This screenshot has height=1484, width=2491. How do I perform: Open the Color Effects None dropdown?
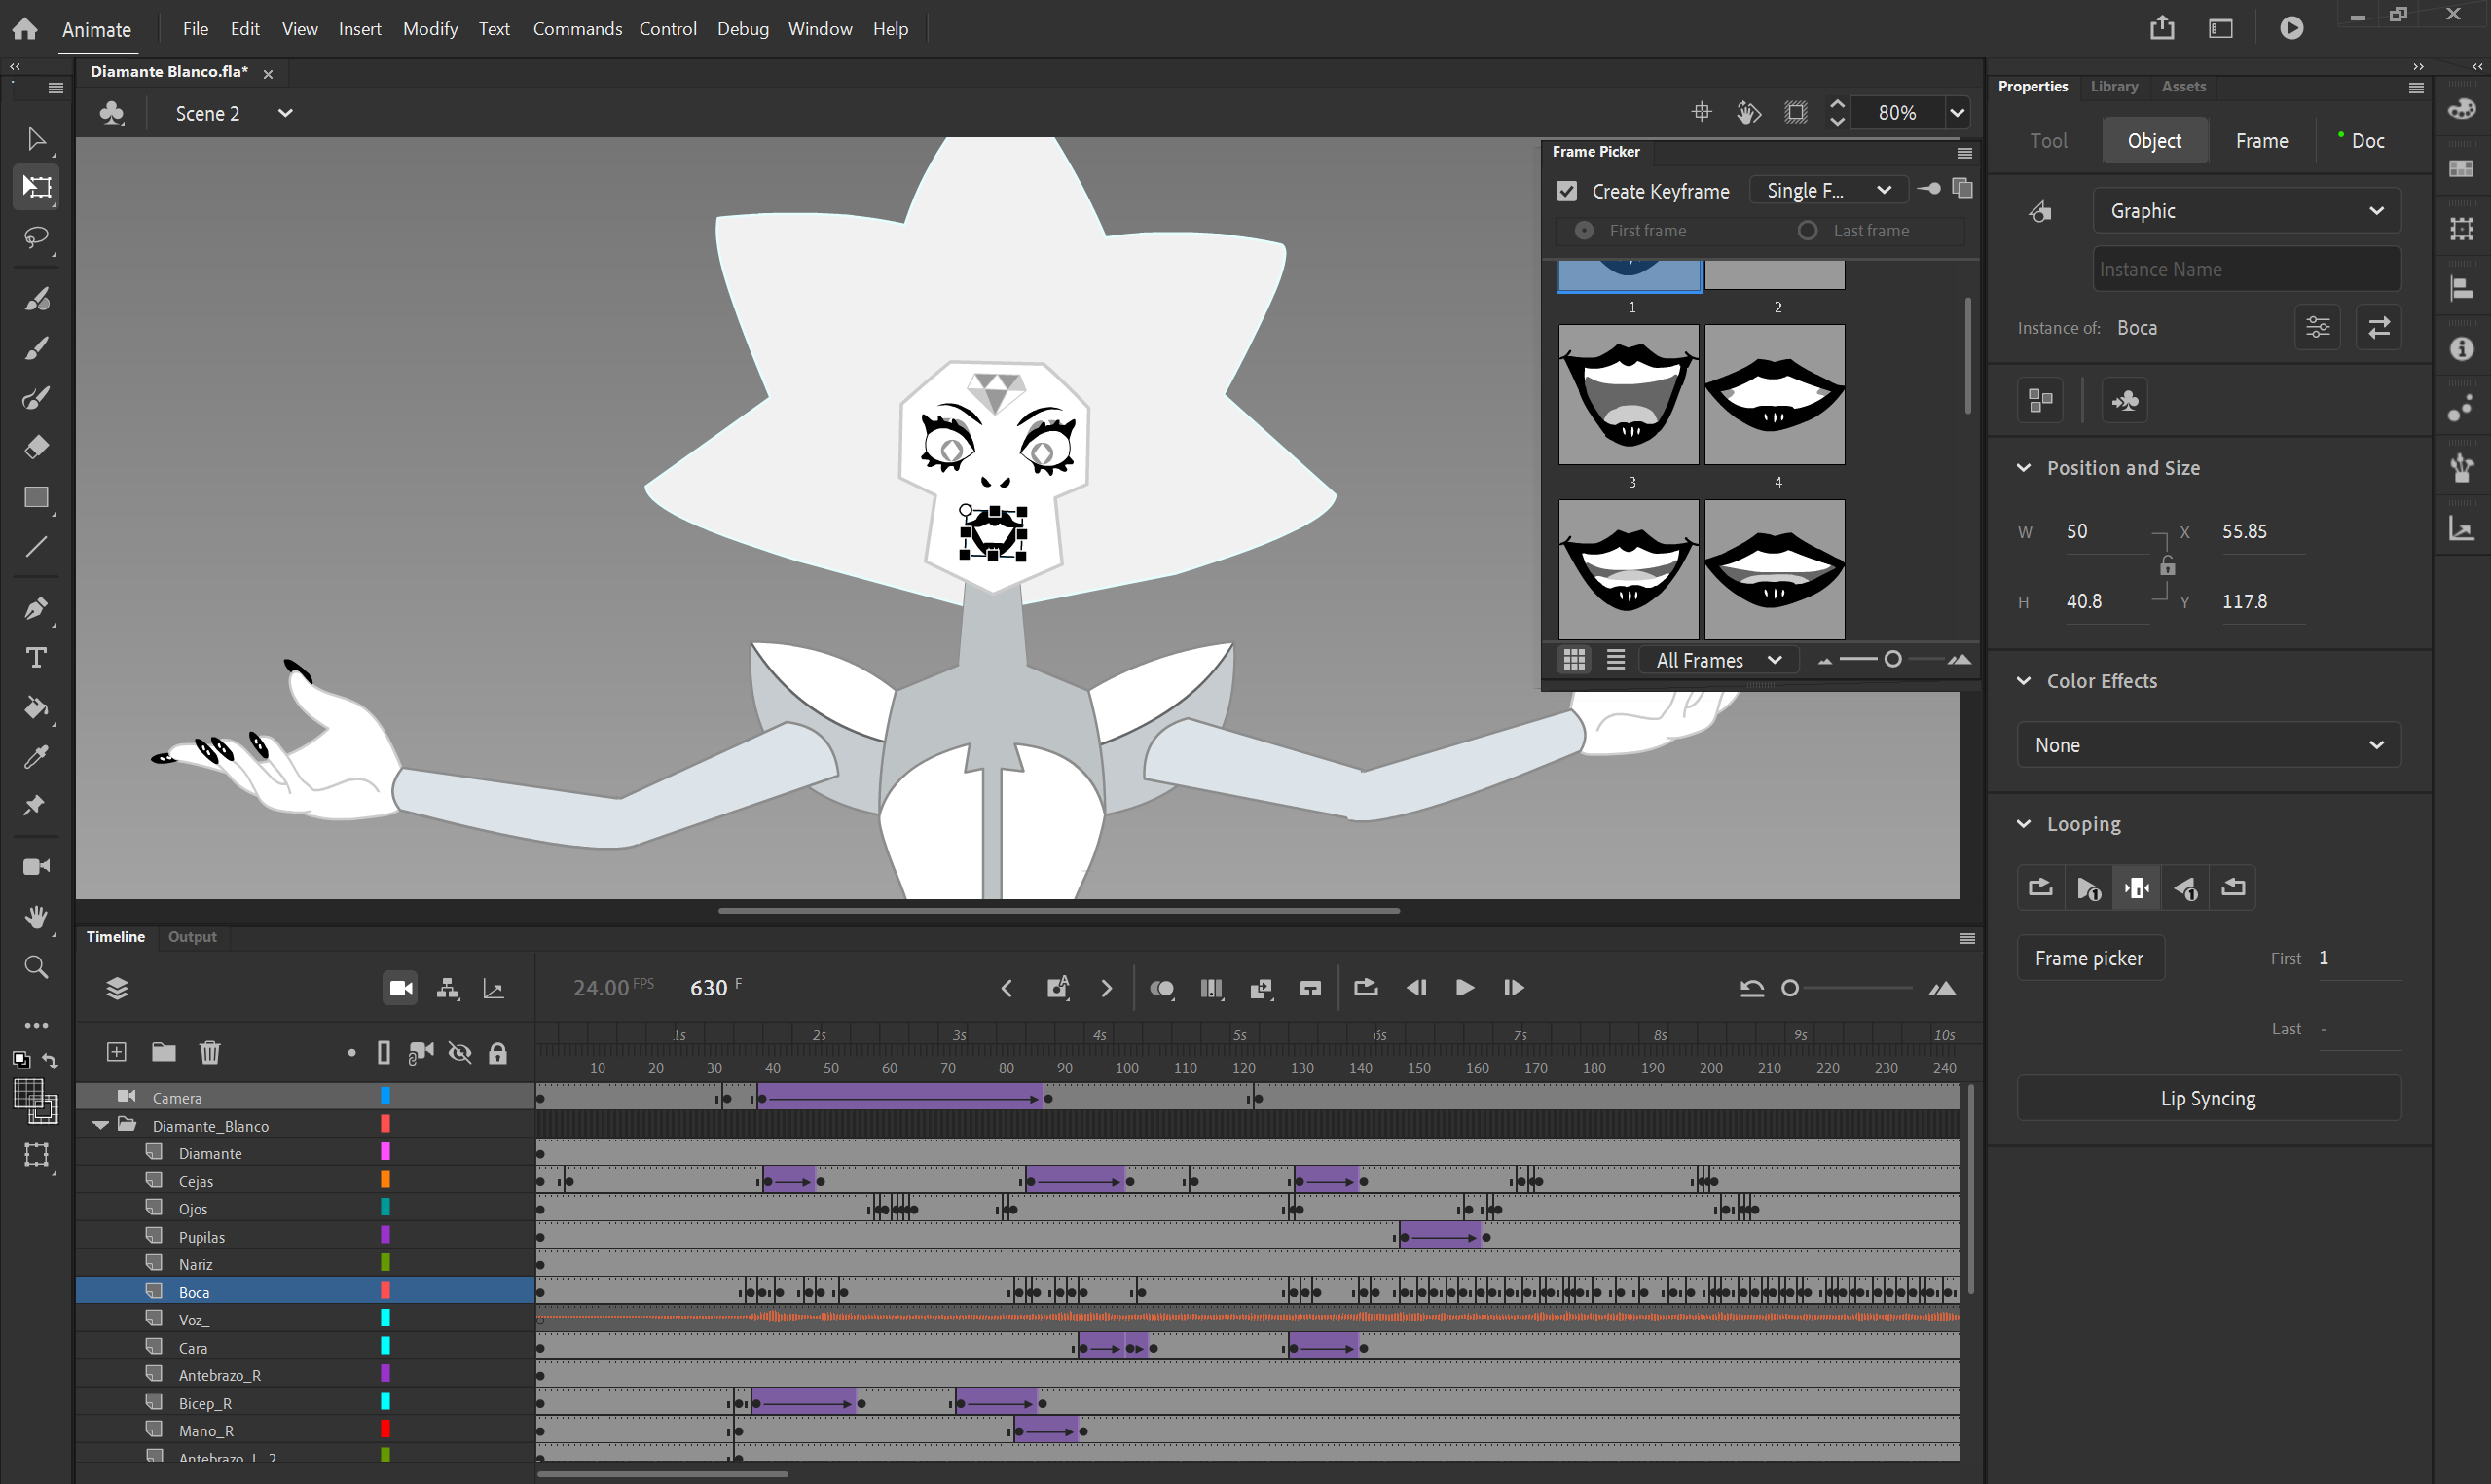click(x=2208, y=745)
